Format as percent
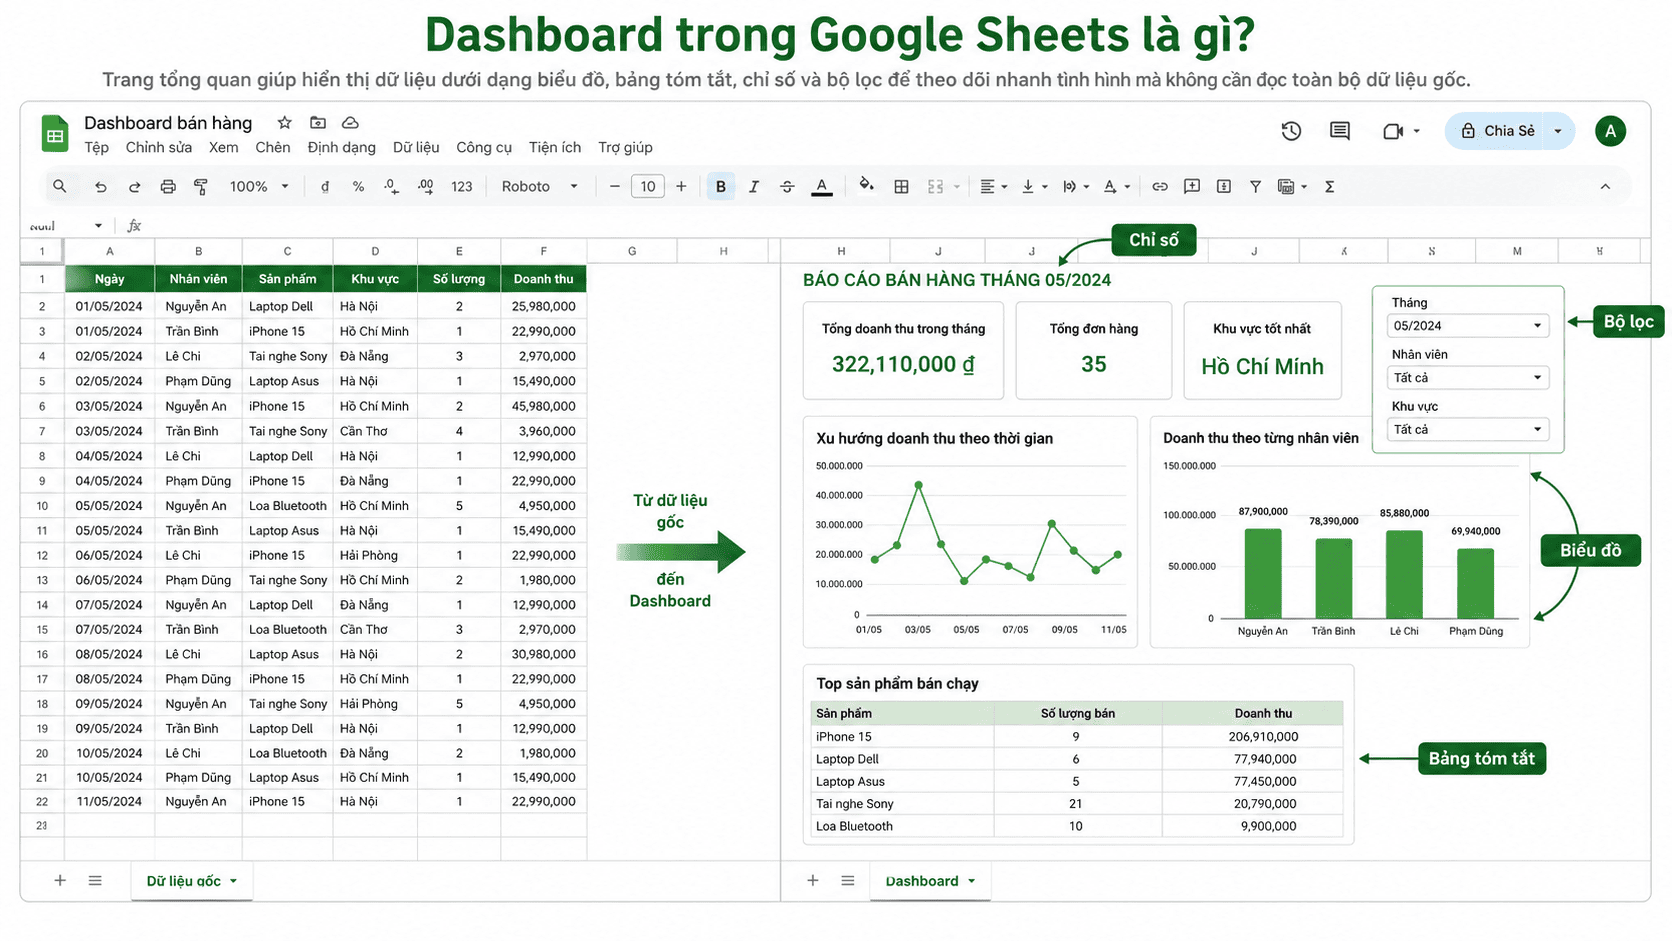Screen dimensions: 1672x941 (358, 187)
